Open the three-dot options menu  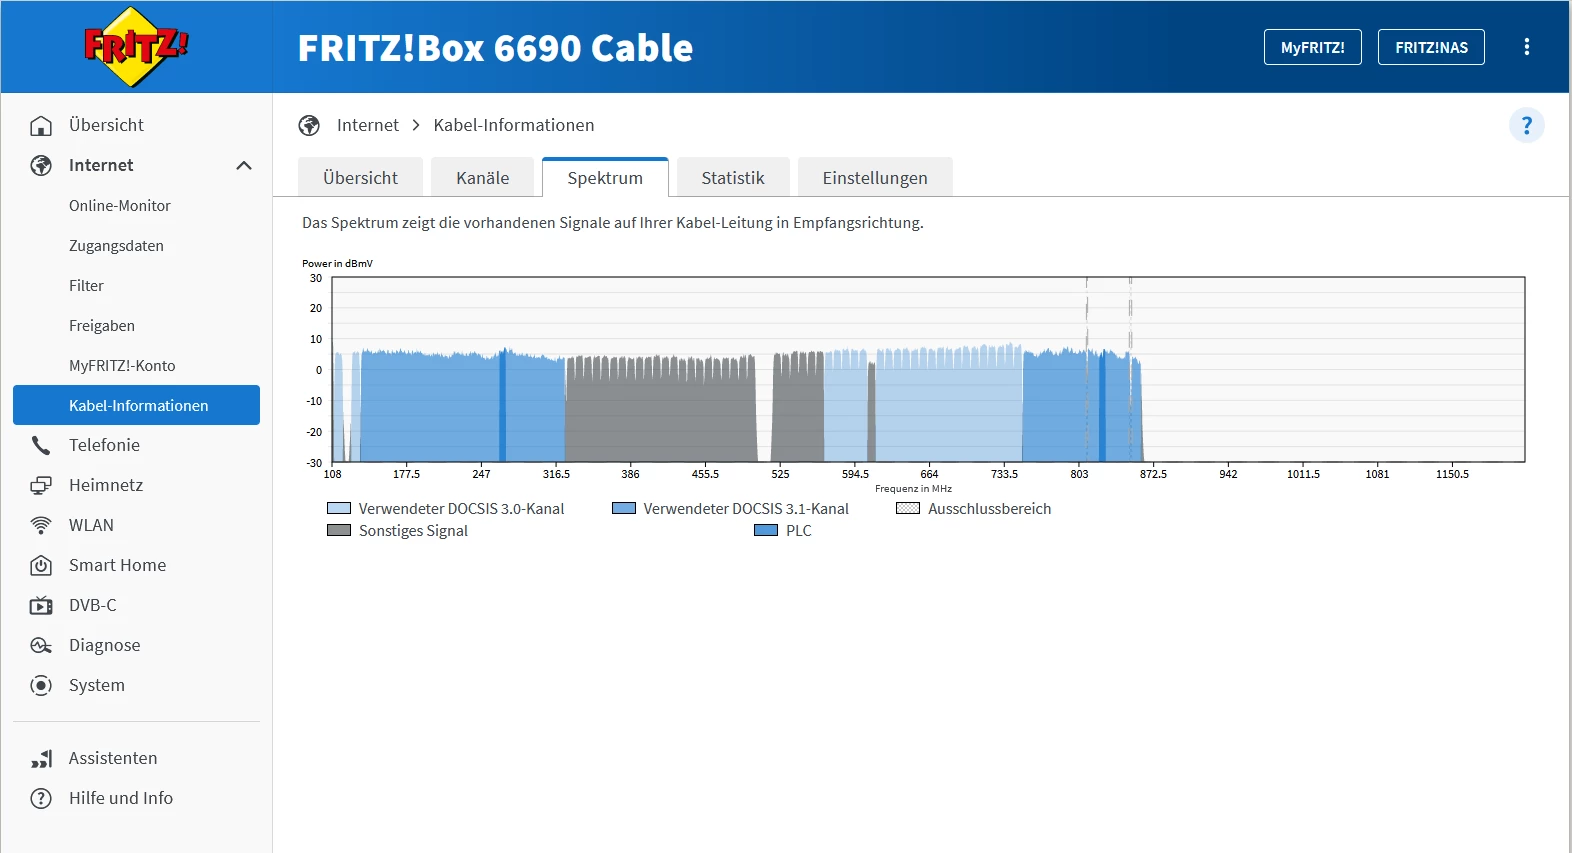(1527, 47)
